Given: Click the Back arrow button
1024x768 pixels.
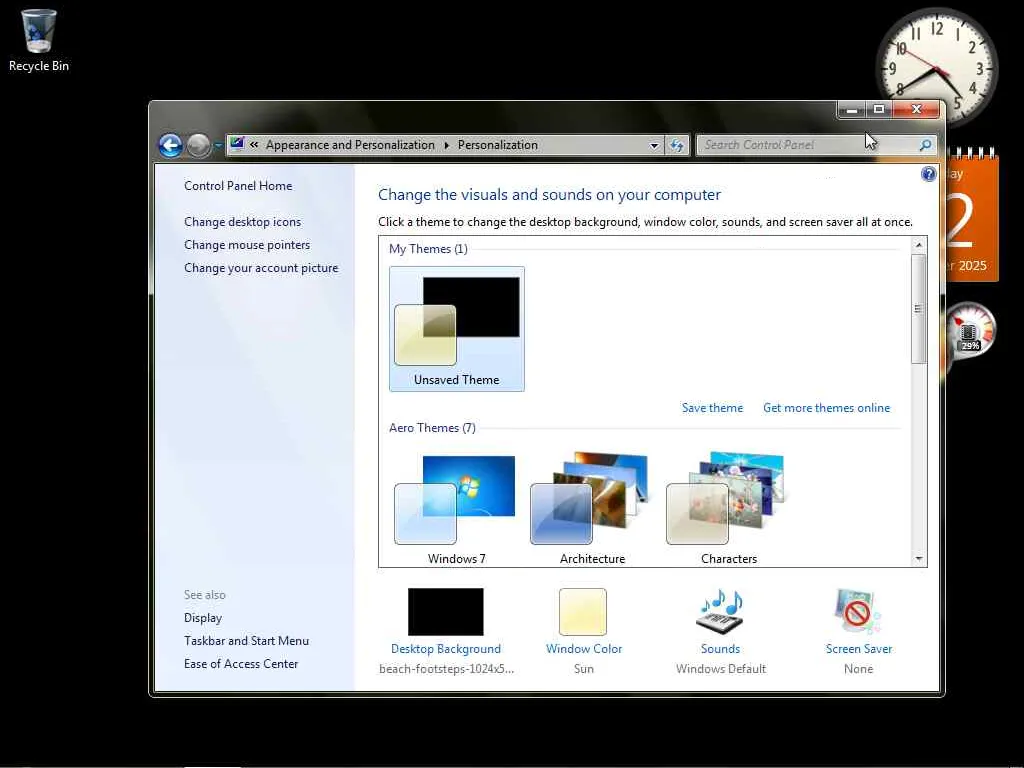Looking at the screenshot, I should [170, 145].
